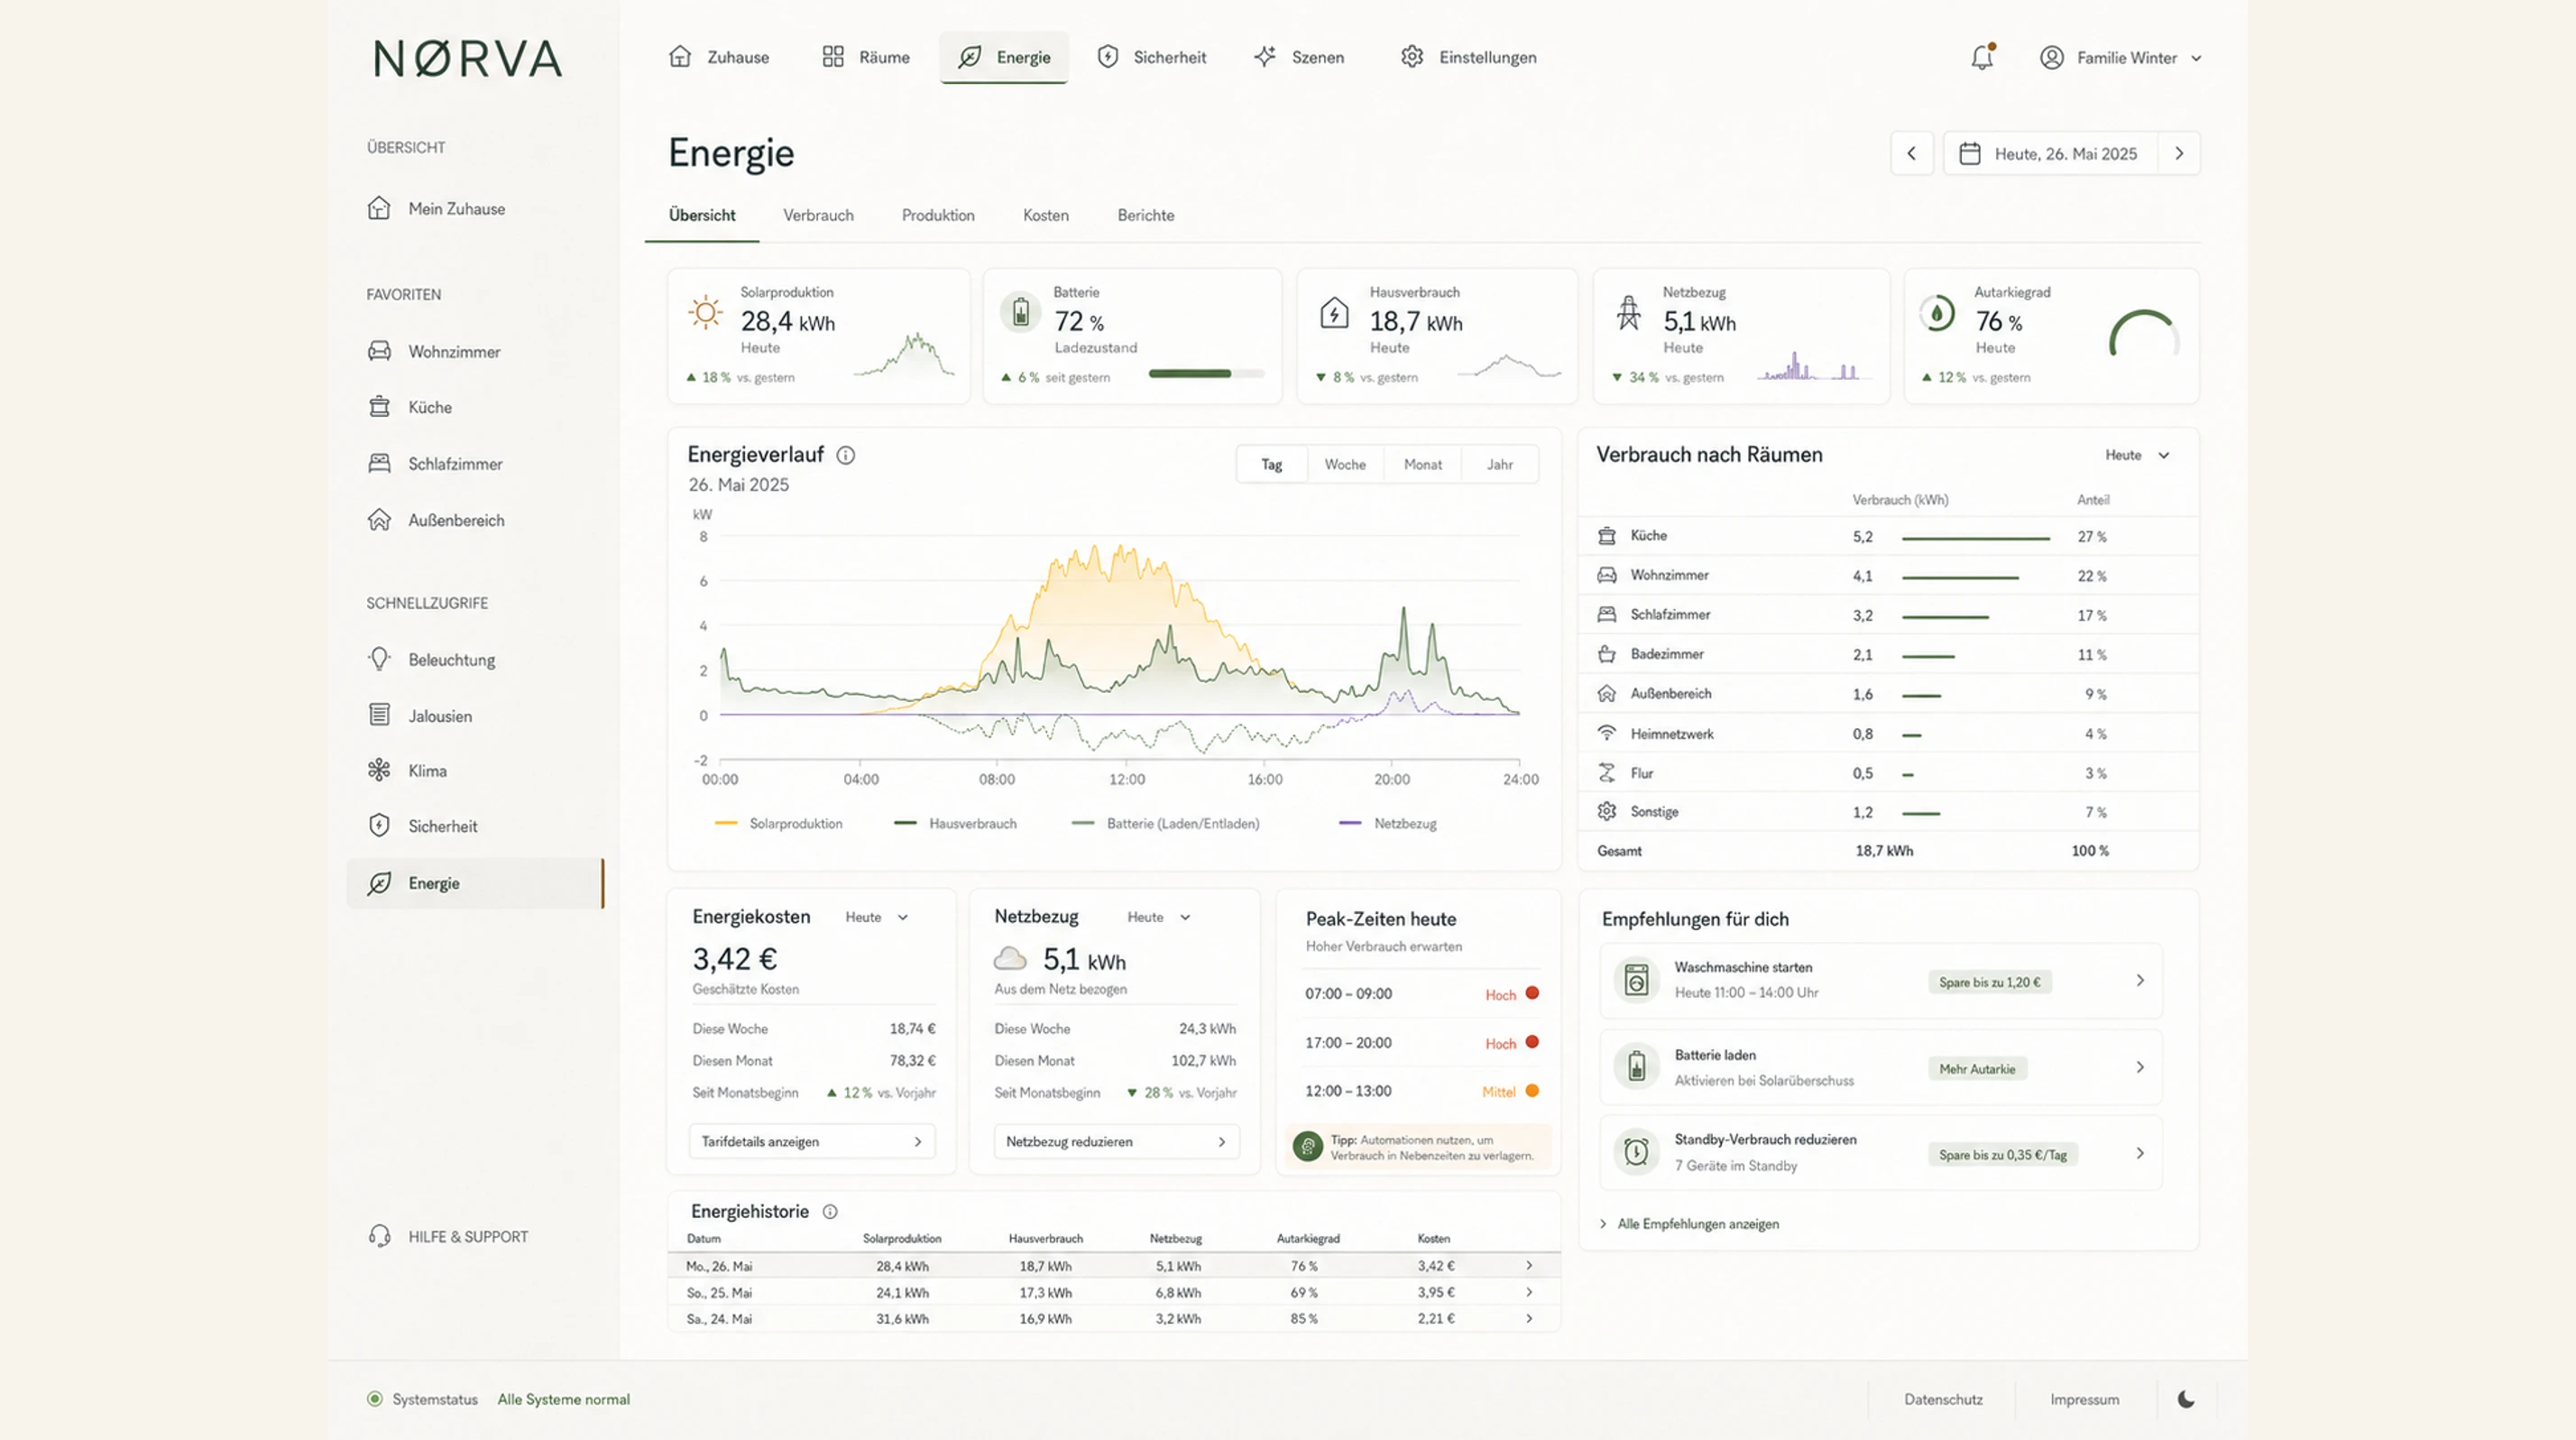Open the Impressum link

click(x=2084, y=1399)
